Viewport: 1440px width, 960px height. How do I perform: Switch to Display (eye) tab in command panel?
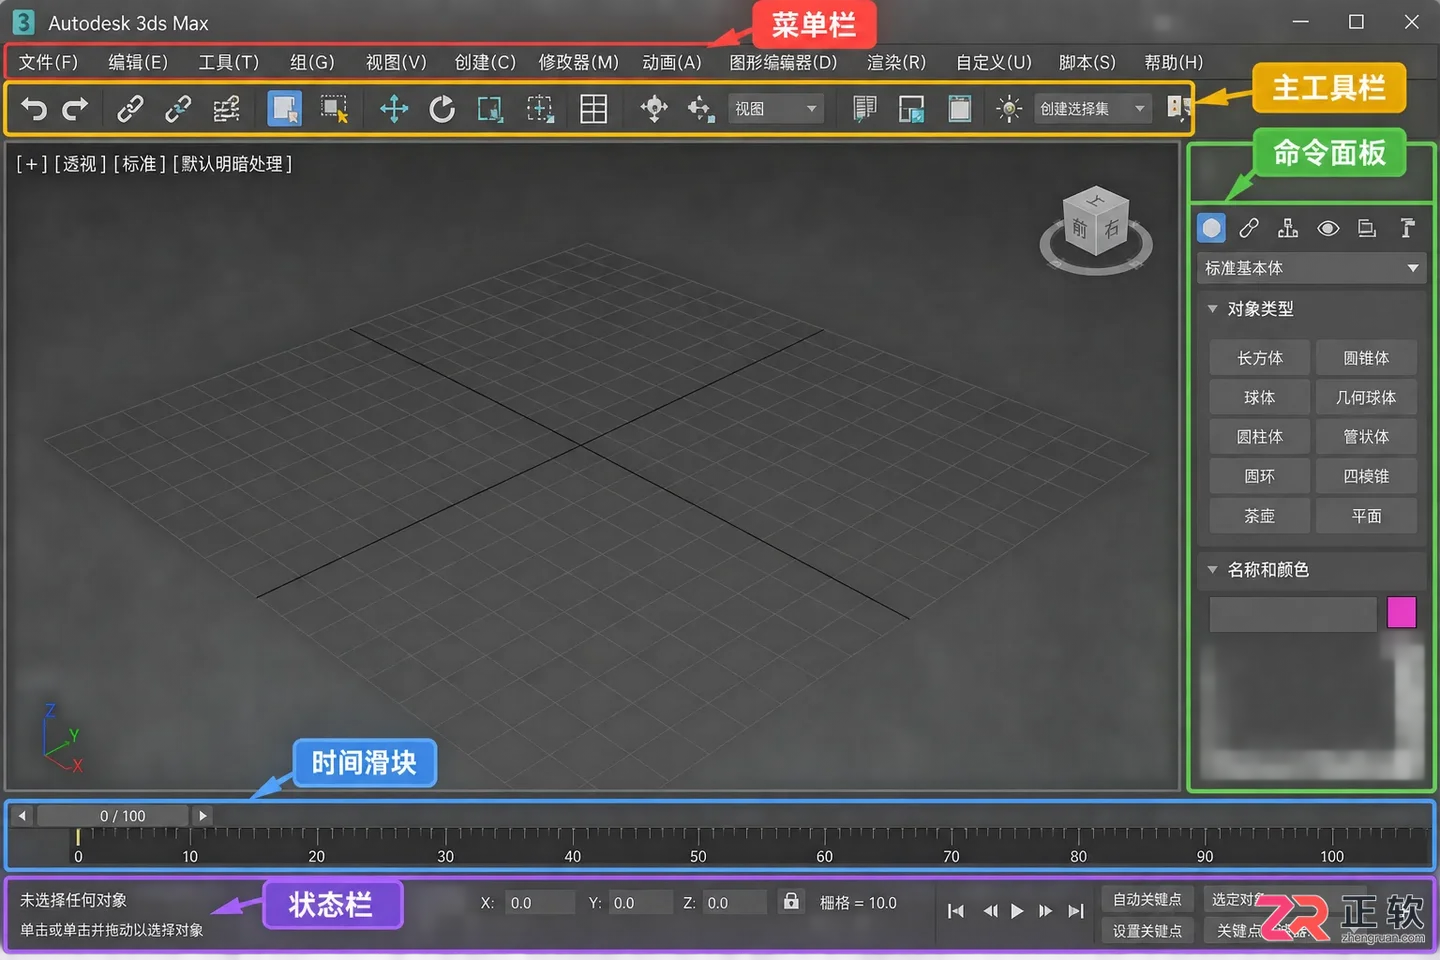[x=1328, y=228]
